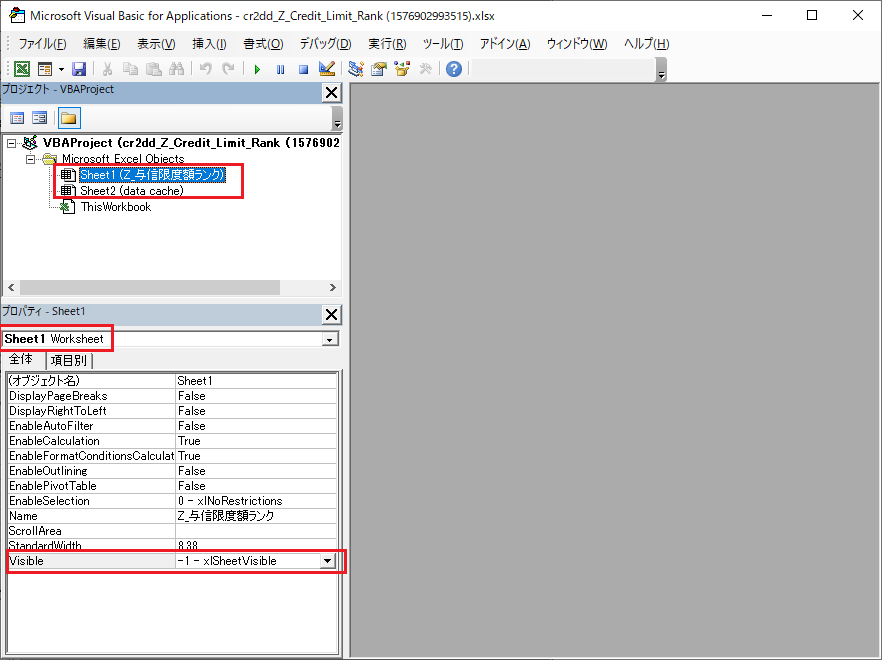Screen dimensions: 882x660
Task: Toggle Folders view in Project panel
Action: (x=69, y=118)
